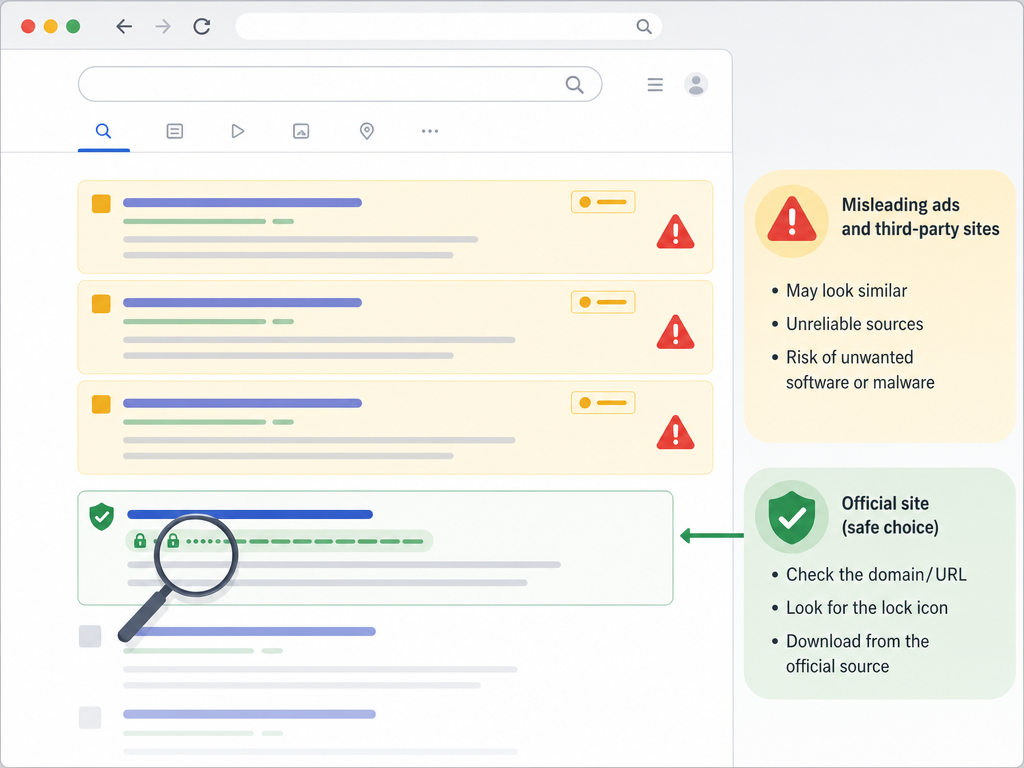Image resolution: width=1024 pixels, height=768 pixels.
Task: Switch to the News results tab
Action: (174, 131)
